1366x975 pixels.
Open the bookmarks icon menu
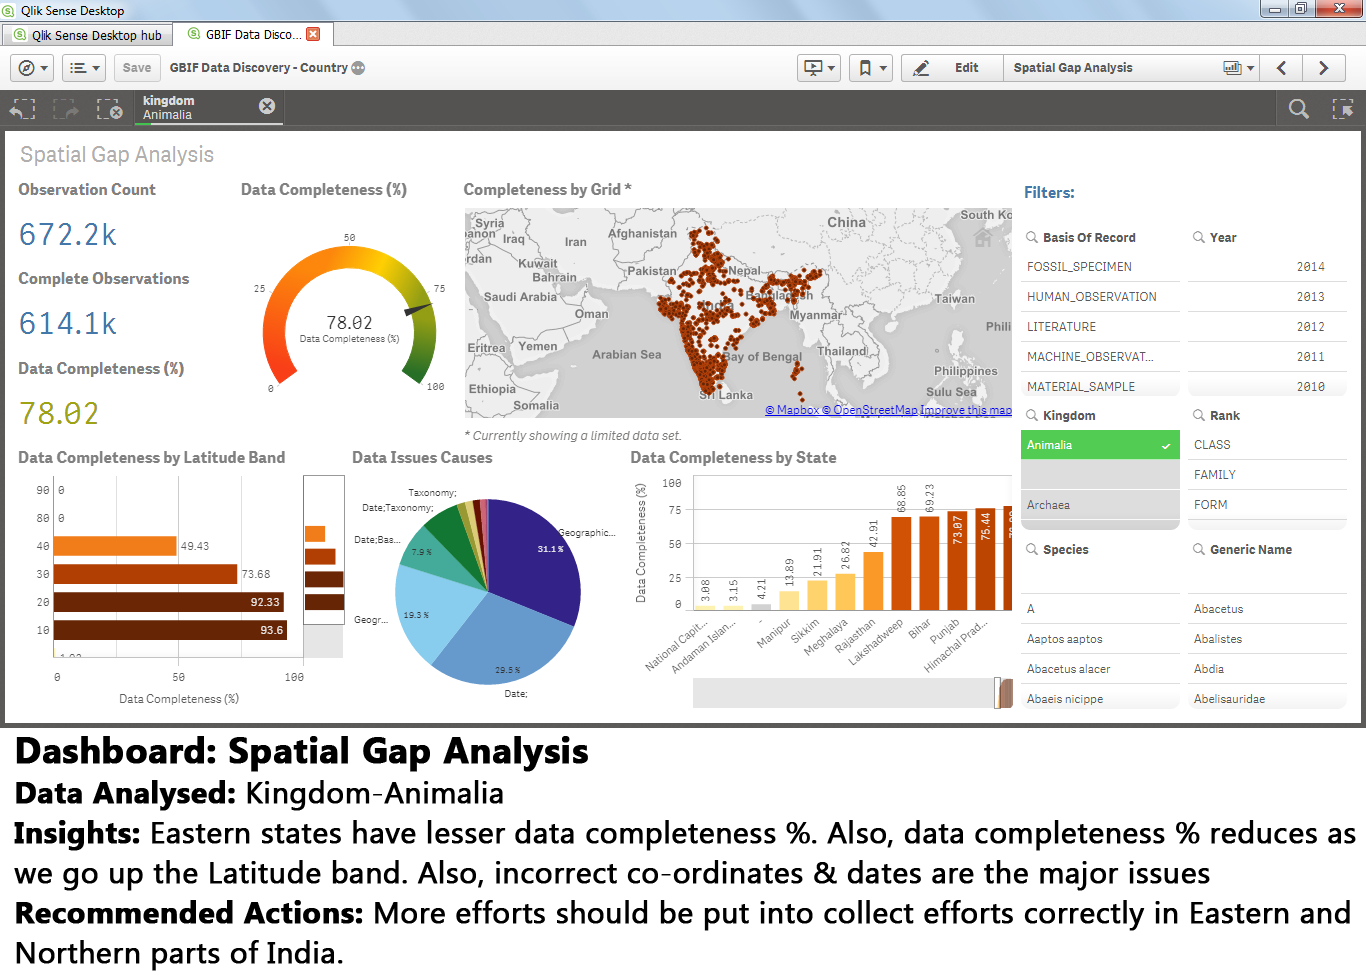[x=871, y=68]
